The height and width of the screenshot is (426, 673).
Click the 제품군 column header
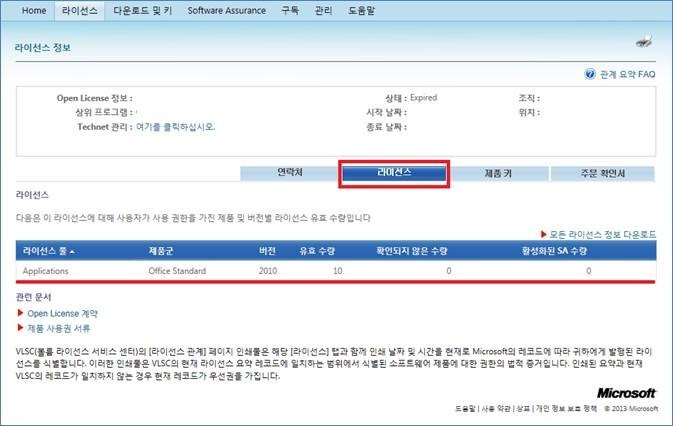coord(161,251)
